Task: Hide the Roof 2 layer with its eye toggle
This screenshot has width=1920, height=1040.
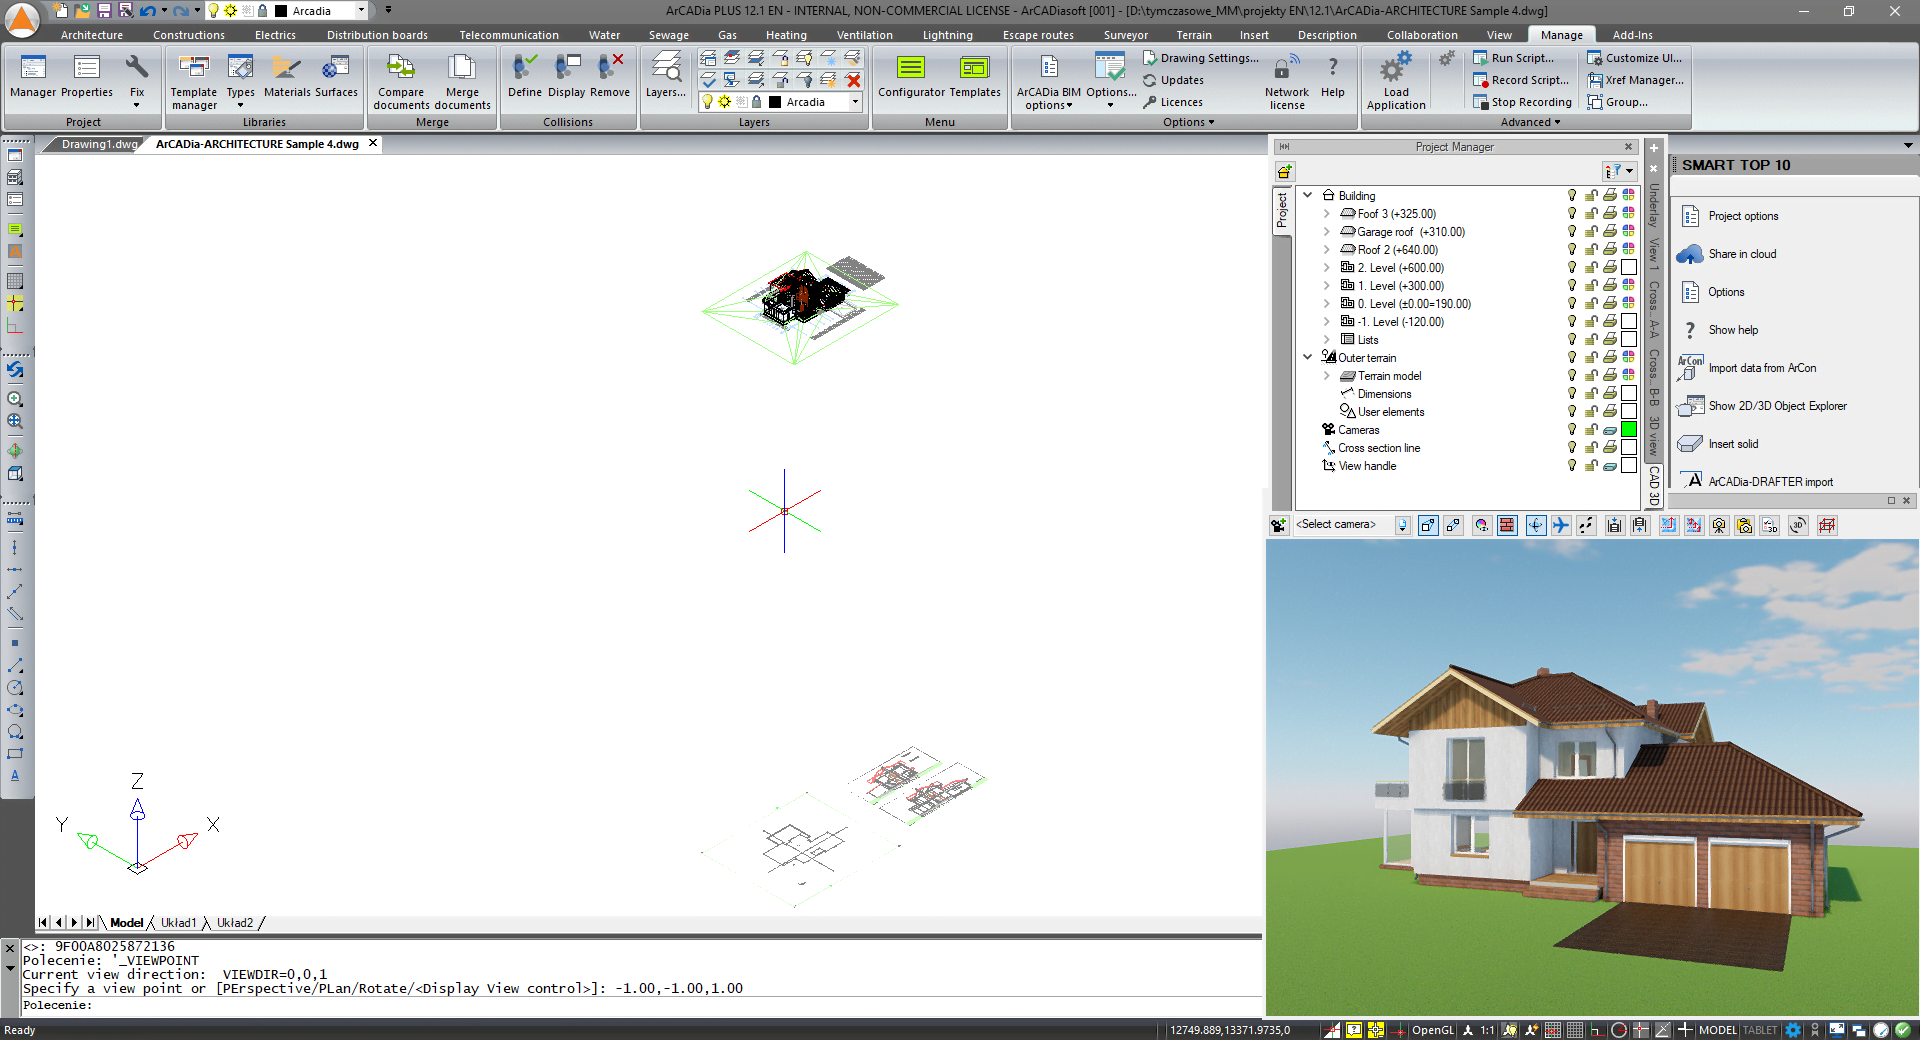Action: (1571, 250)
